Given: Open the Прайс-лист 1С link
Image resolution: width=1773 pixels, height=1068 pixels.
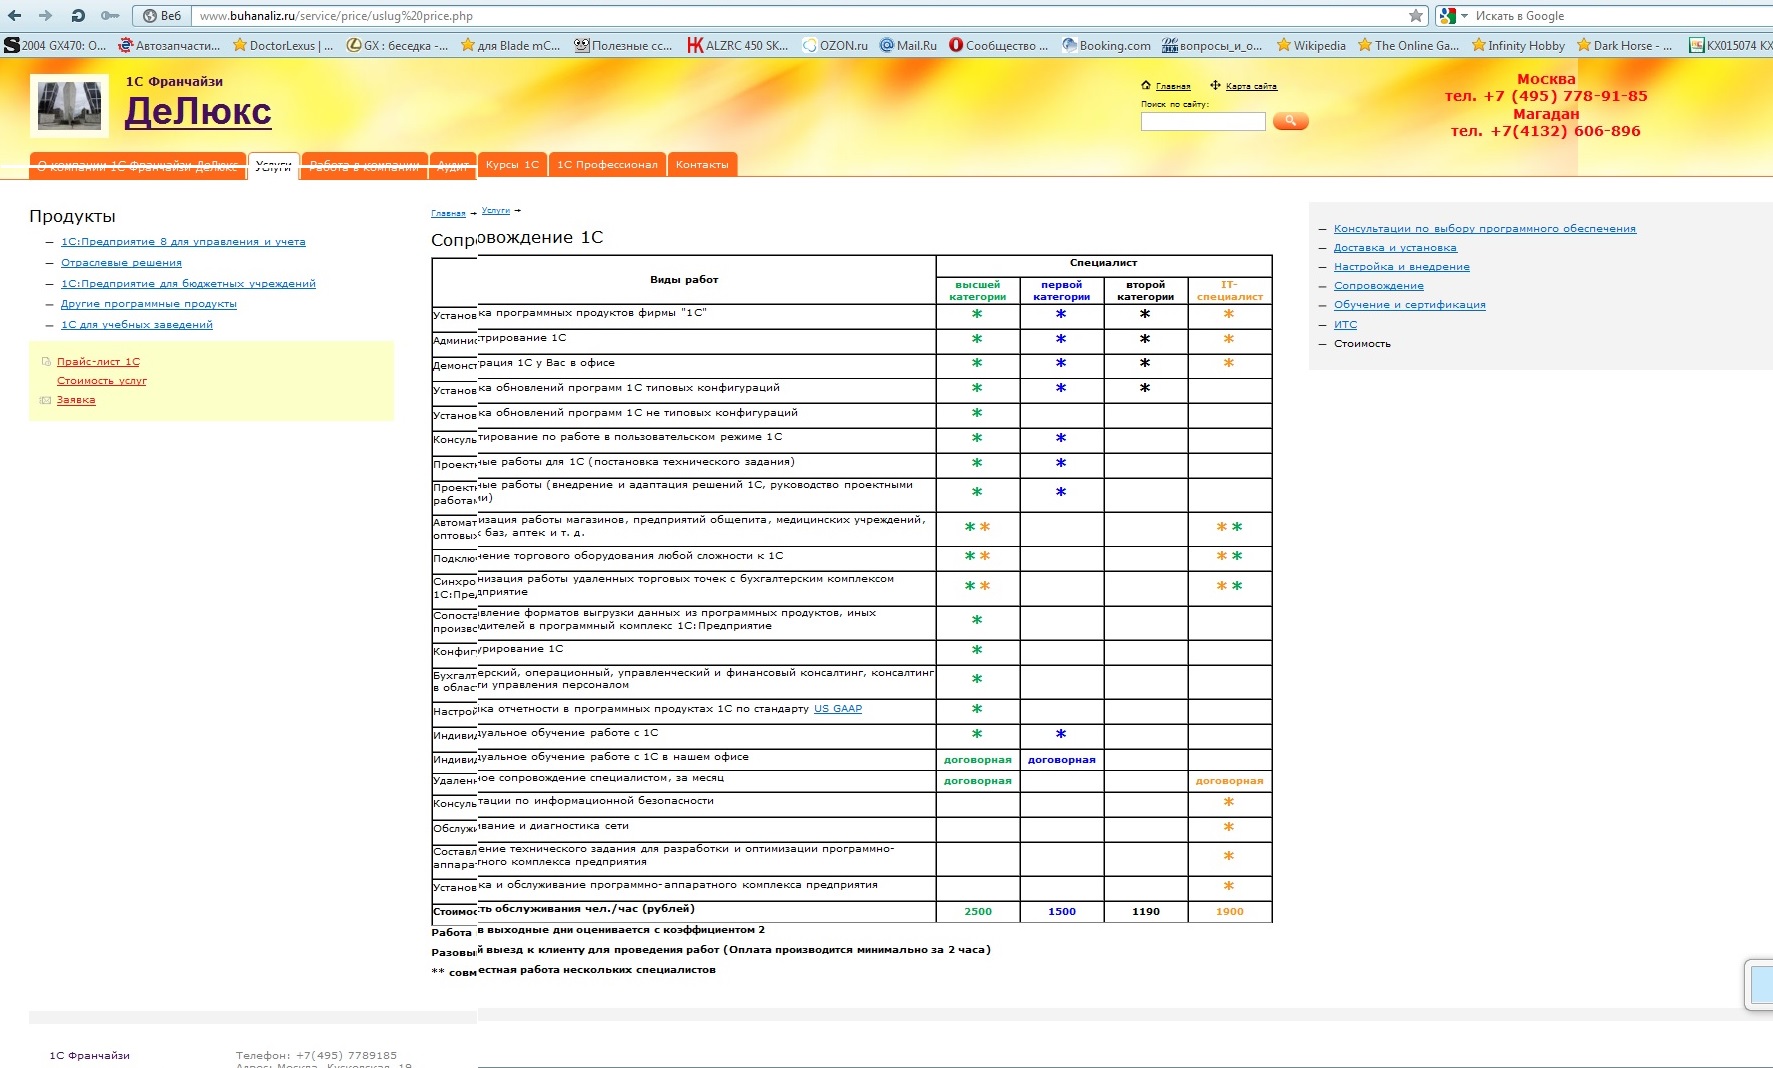Looking at the screenshot, I should (98, 362).
